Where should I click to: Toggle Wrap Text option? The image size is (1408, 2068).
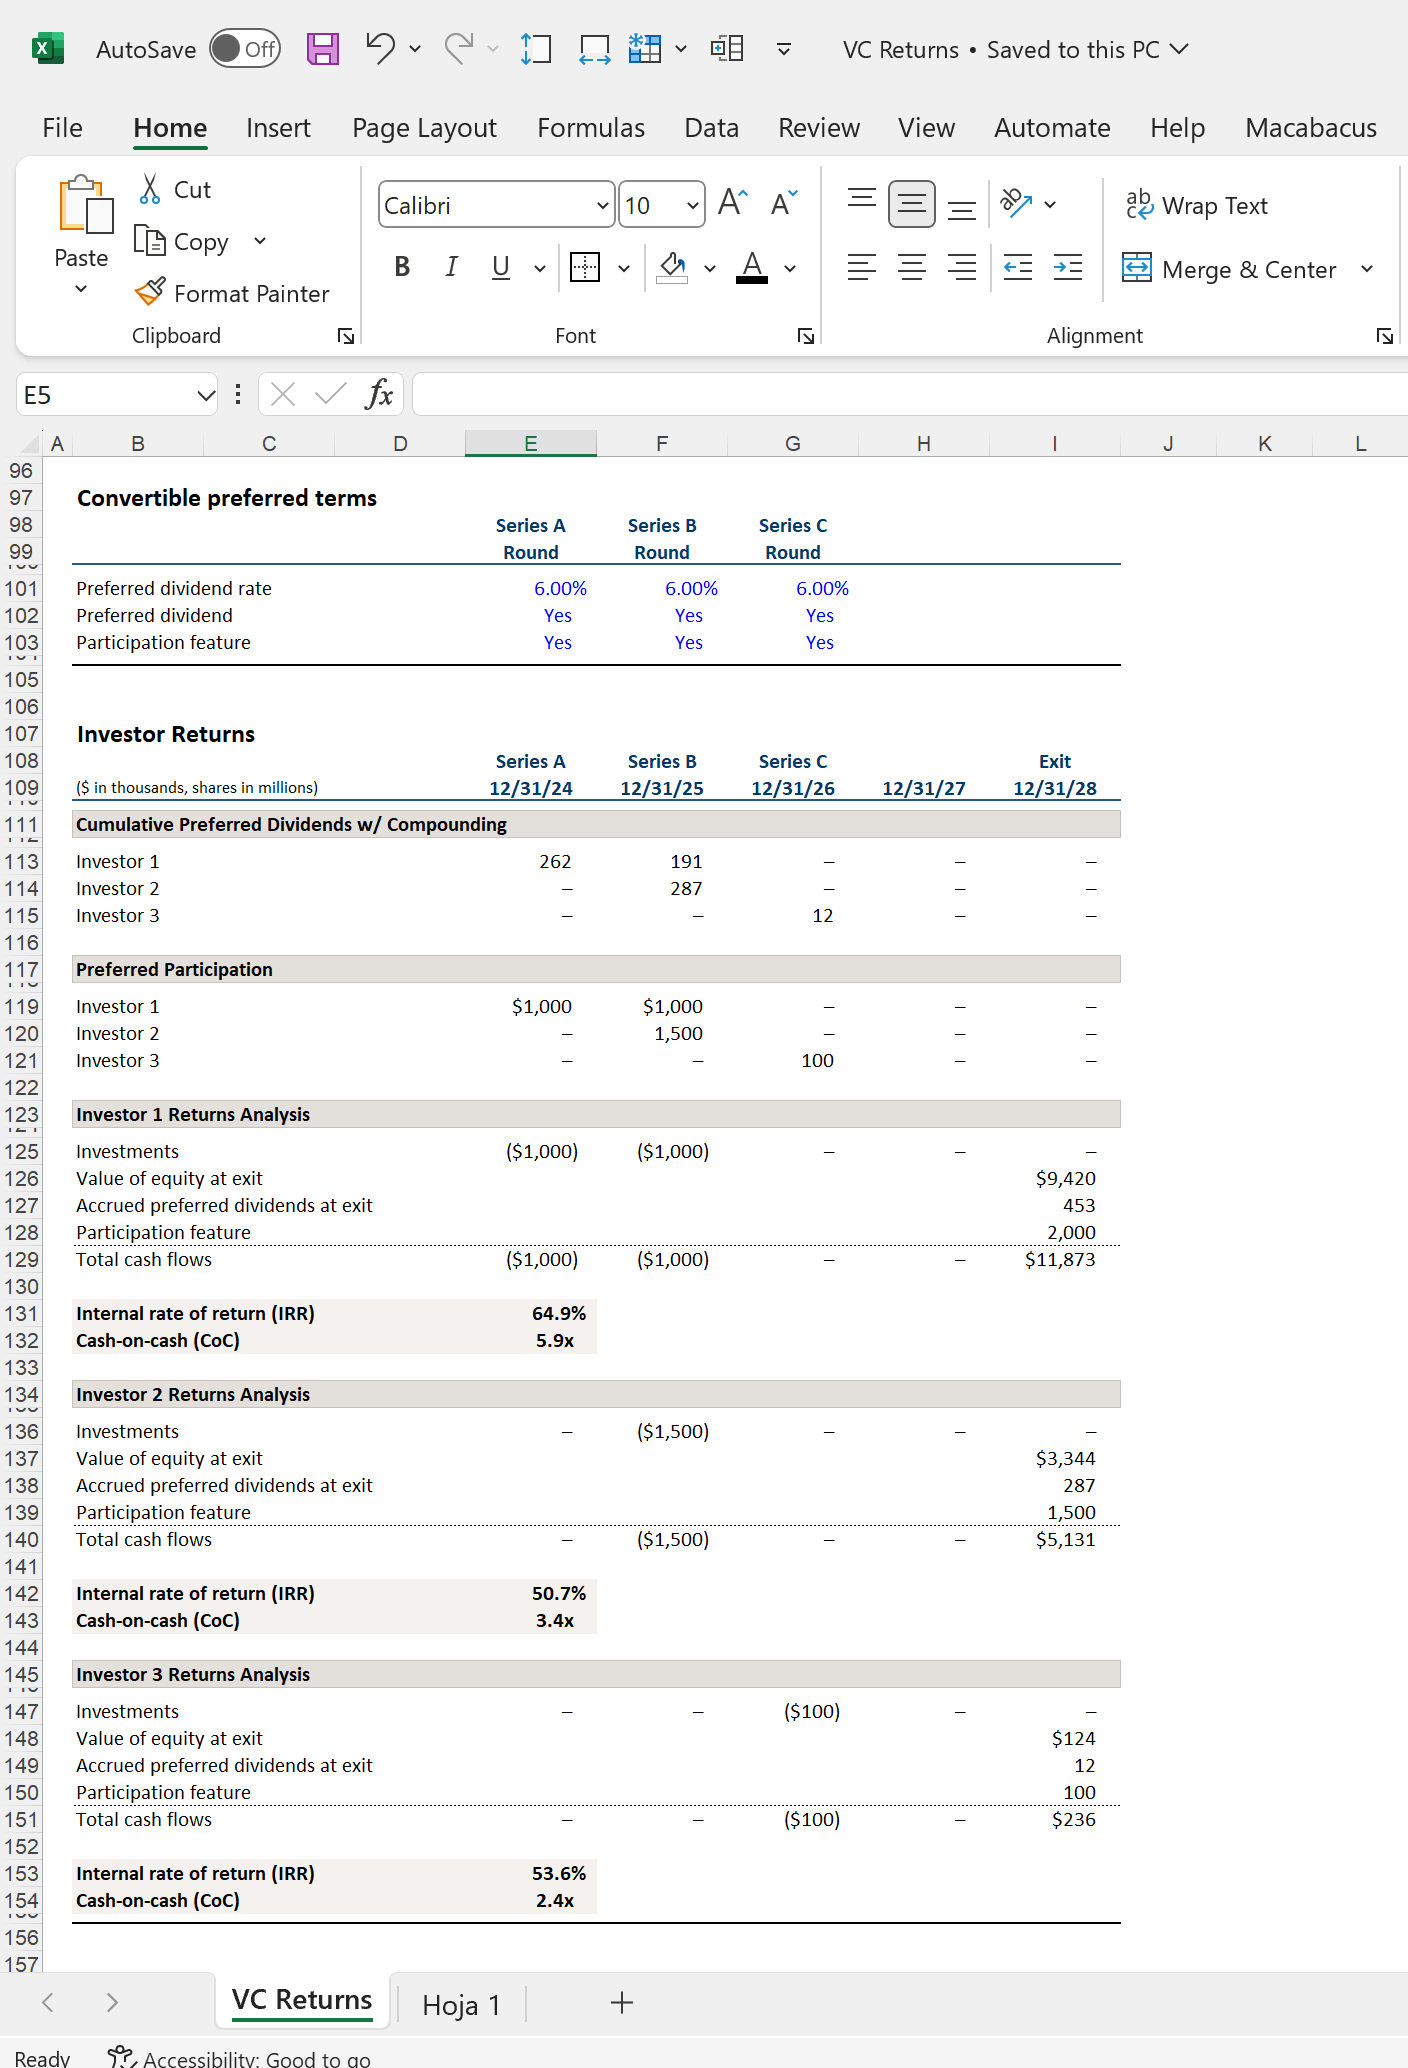tap(1197, 205)
